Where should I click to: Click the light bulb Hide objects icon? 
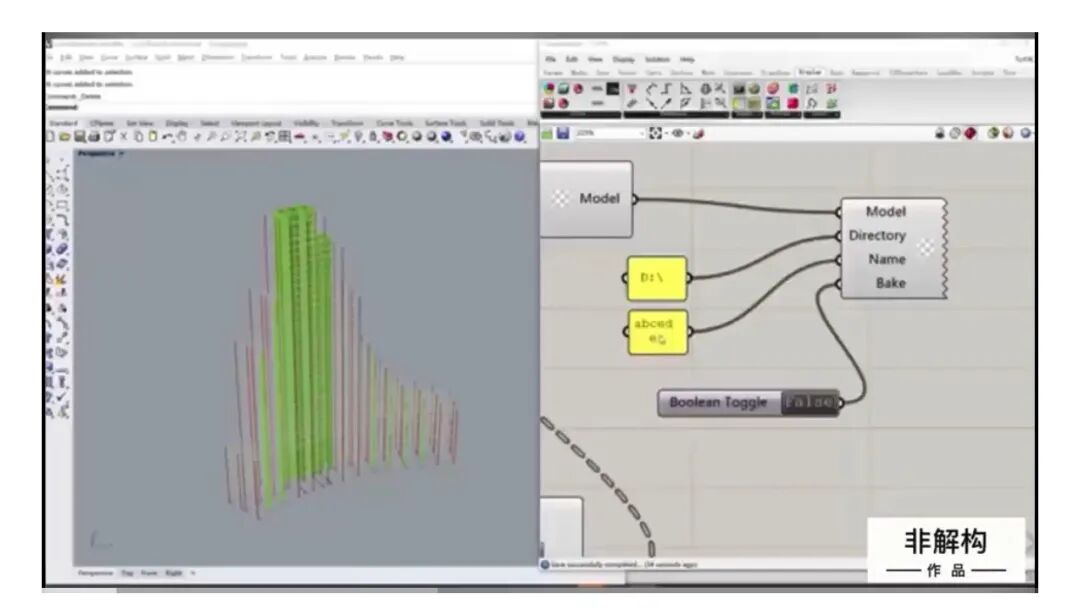click(359, 136)
